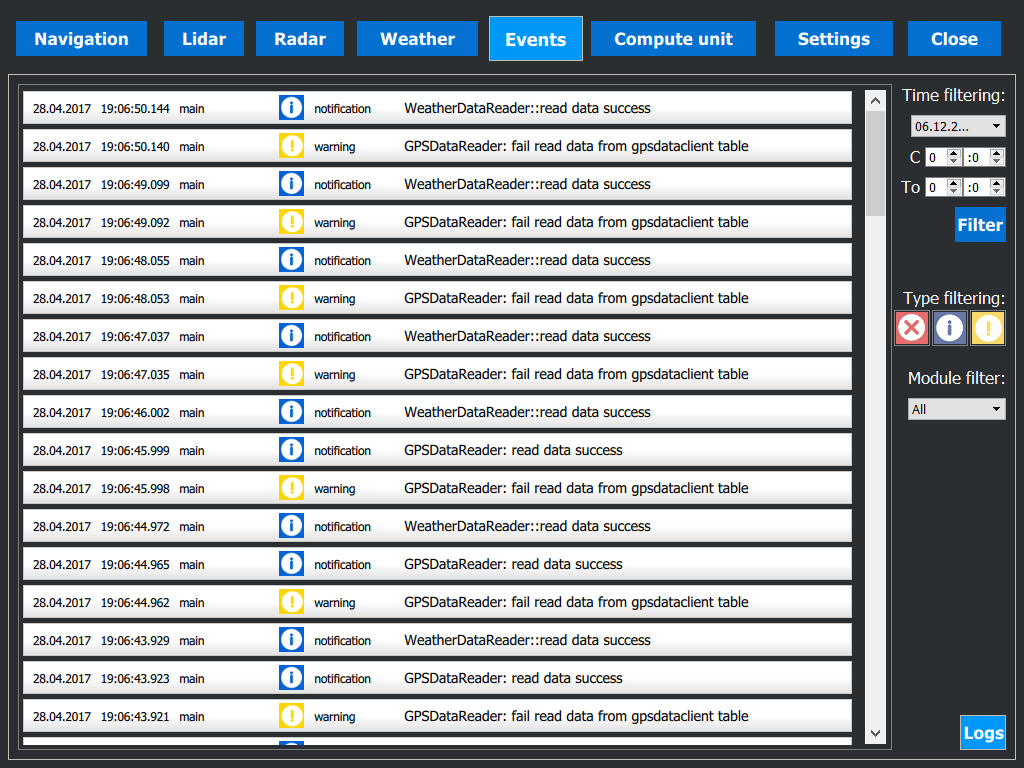Click the warning icon on the 19:06:43.921 row
1024x768 pixels.
(x=291, y=716)
